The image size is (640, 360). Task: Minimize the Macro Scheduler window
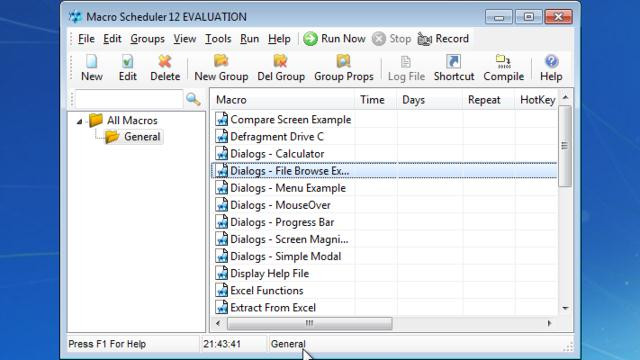click(x=498, y=17)
